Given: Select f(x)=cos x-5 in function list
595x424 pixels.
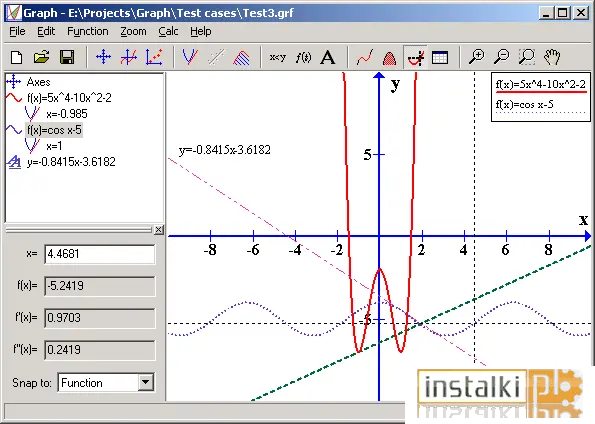Looking at the screenshot, I should click(x=54, y=130).
